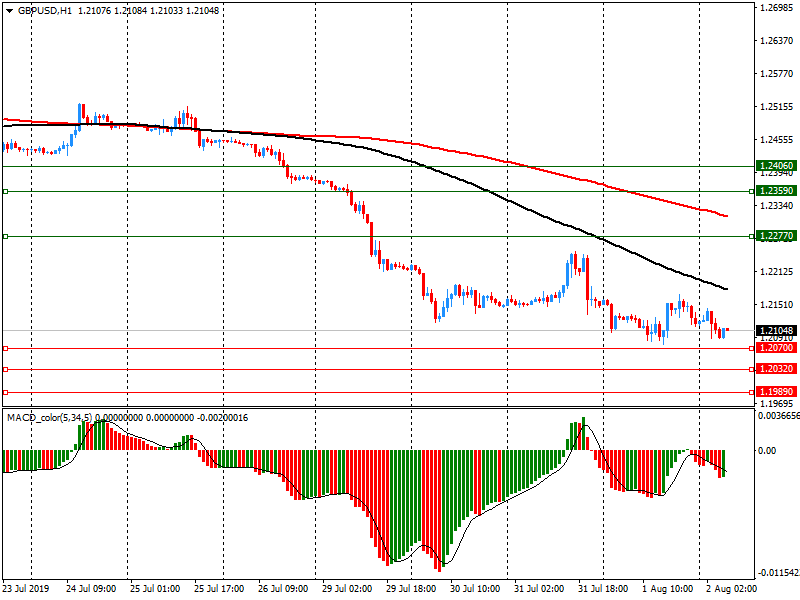The height and width of the screenshot is (600, 800).
Task: Click the 1.25155 price scale value
Action: click(x=777, y=107)
